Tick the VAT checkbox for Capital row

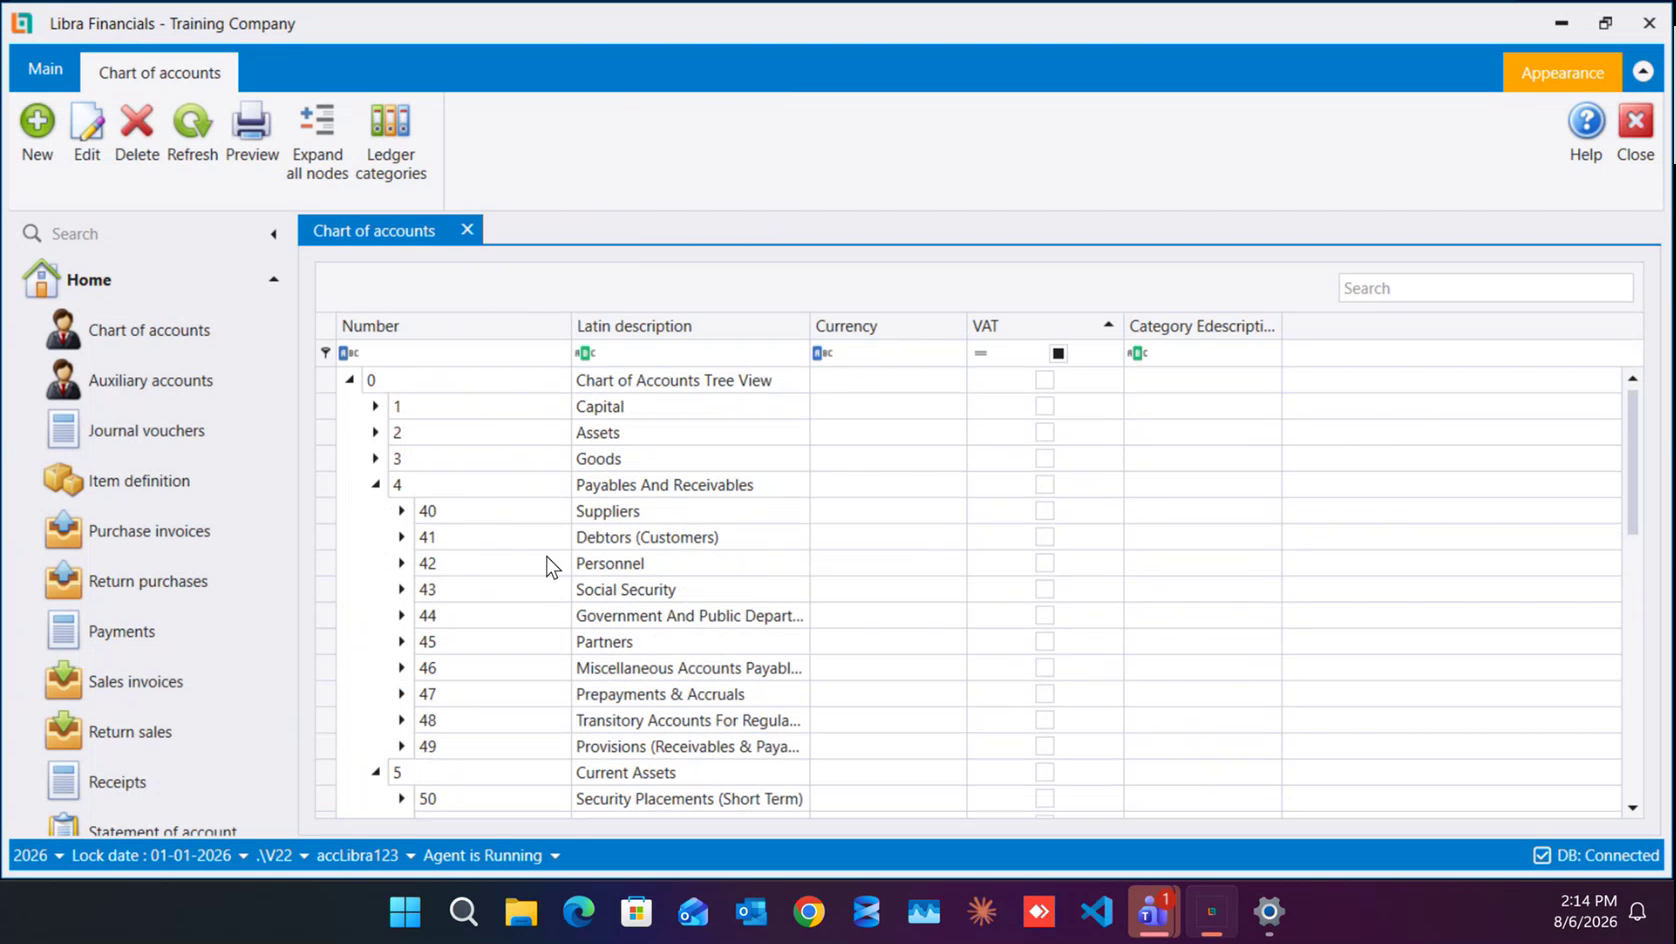pos(1044,406)
